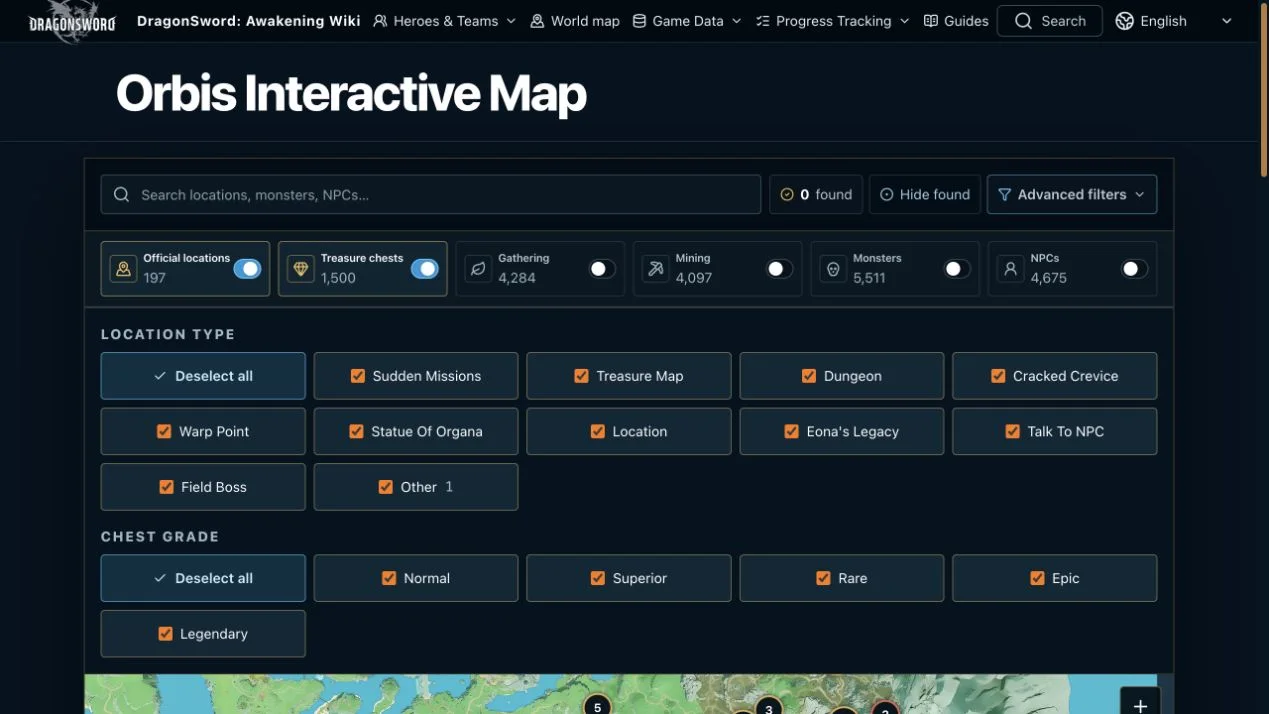Click the Progress Tracking checklist icon

pos(763,21)
